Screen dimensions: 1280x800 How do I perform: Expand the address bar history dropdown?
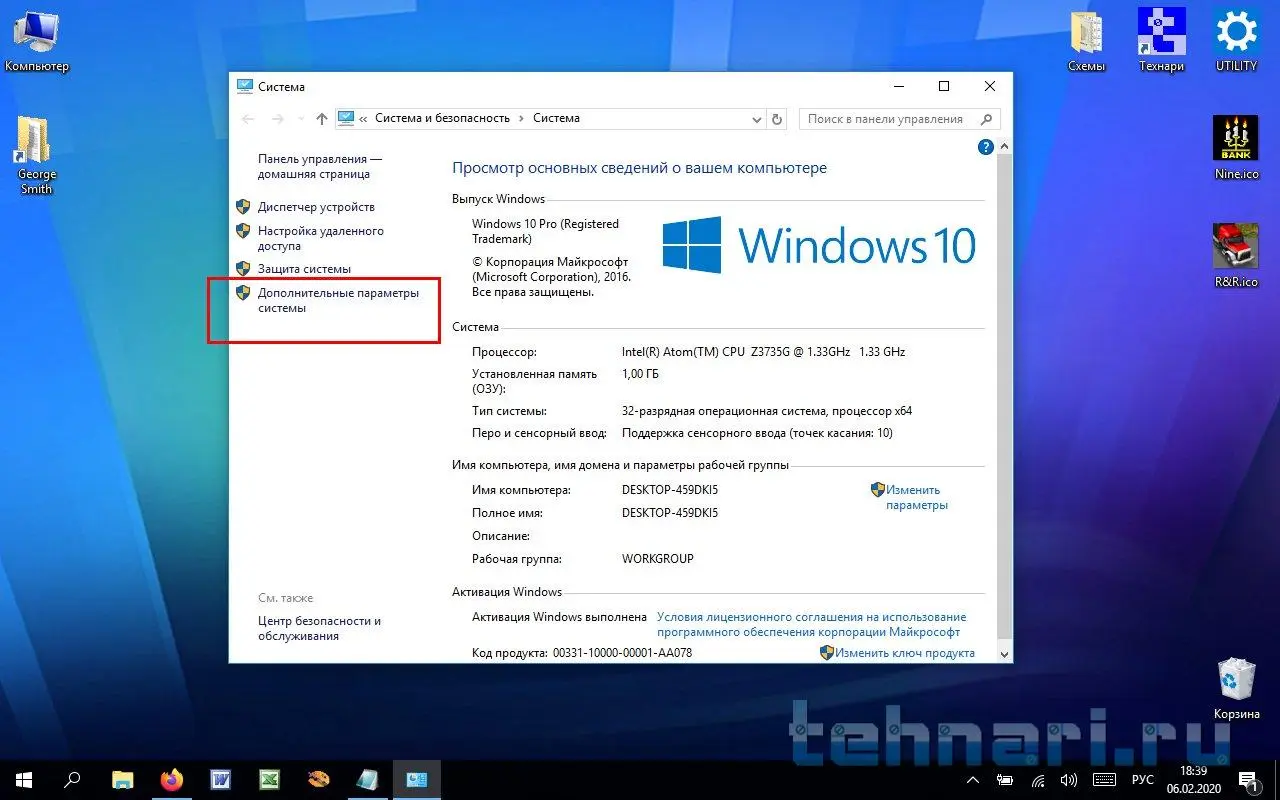pos(757,119)
